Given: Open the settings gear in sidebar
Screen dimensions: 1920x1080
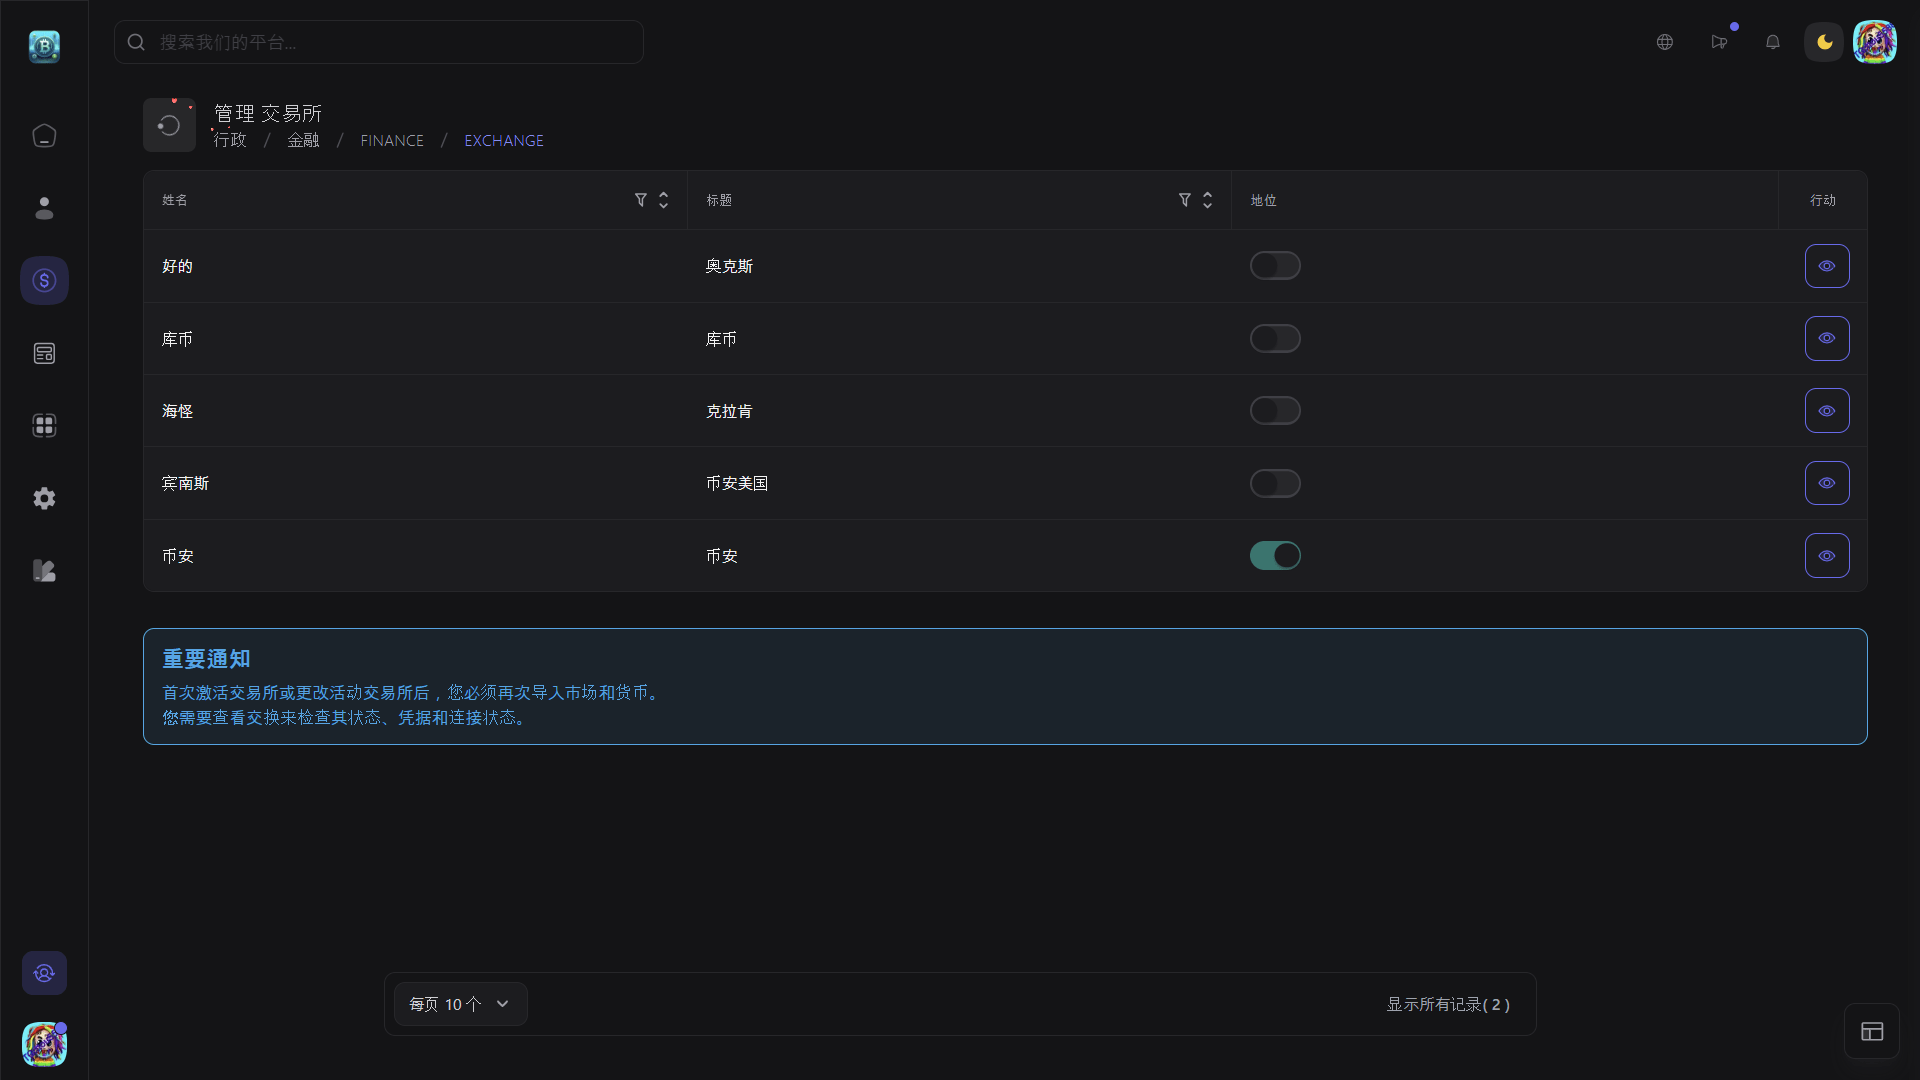Looking at the screenshot, I should pos(44,498).
